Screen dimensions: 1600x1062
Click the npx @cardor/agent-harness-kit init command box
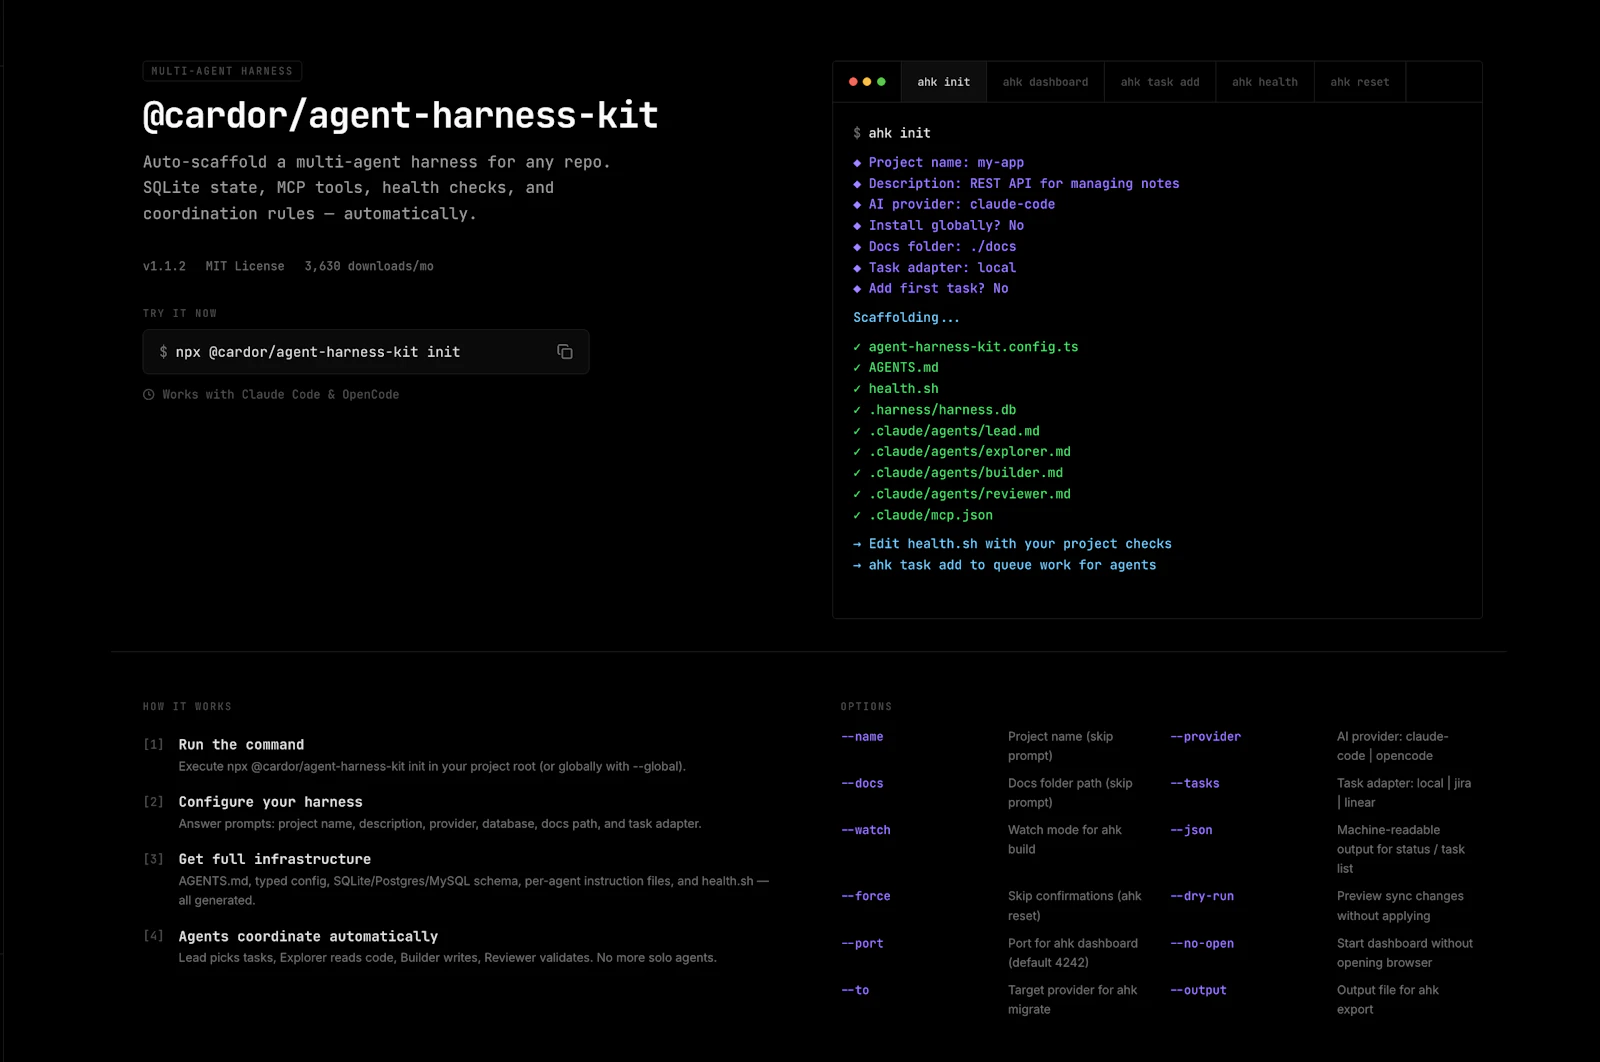[366, 352]
